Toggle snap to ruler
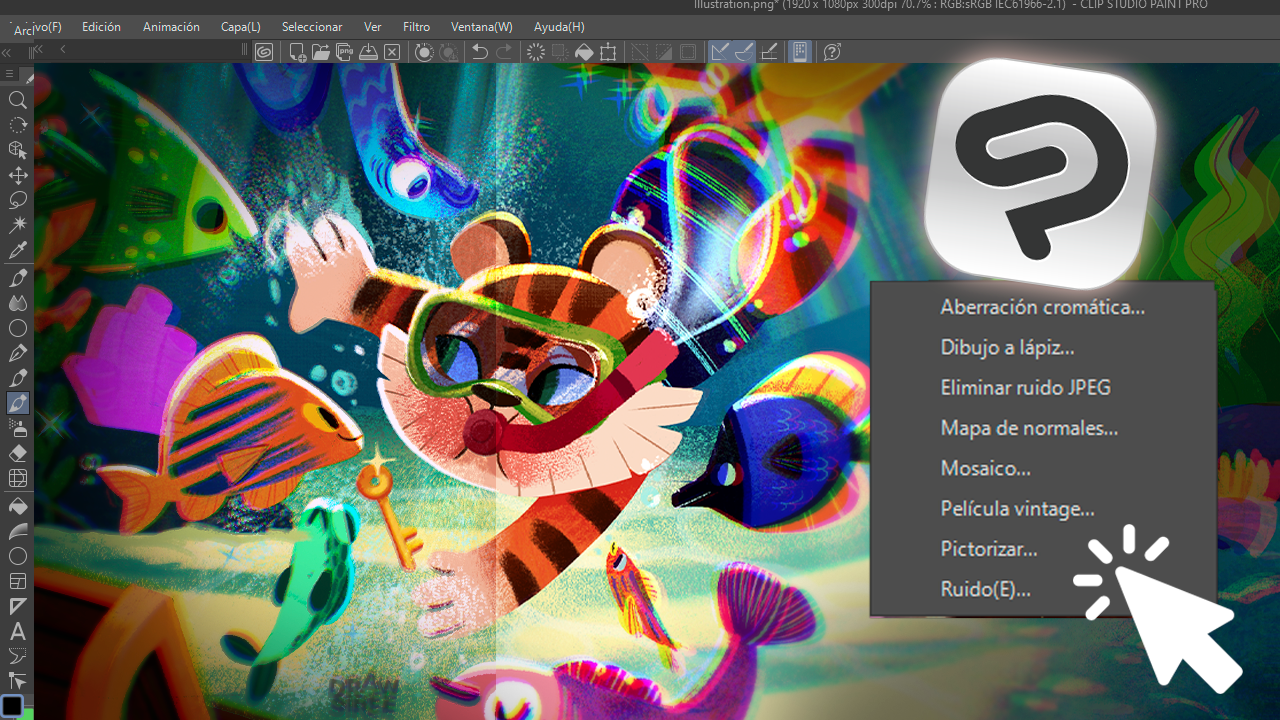Screen dimensions: 1280x720 tap(719, 52)
